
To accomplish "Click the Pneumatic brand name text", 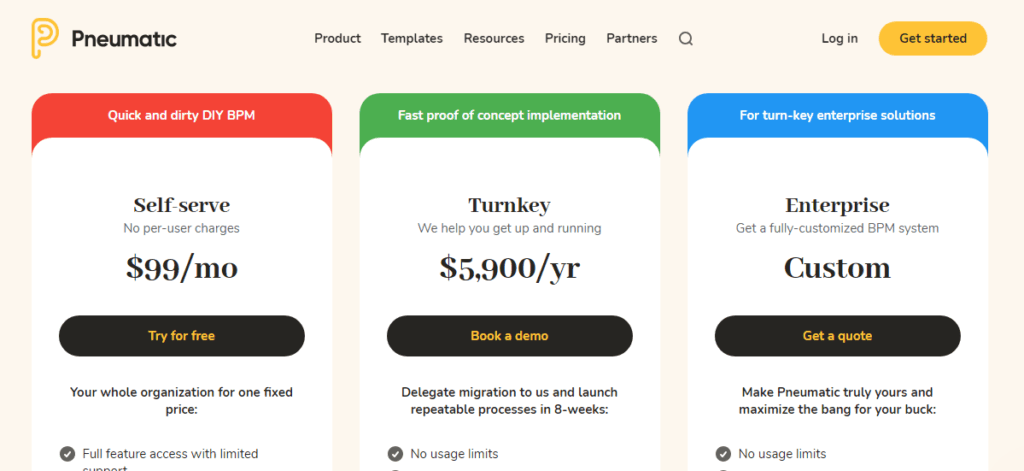I will tap(124, 39).
